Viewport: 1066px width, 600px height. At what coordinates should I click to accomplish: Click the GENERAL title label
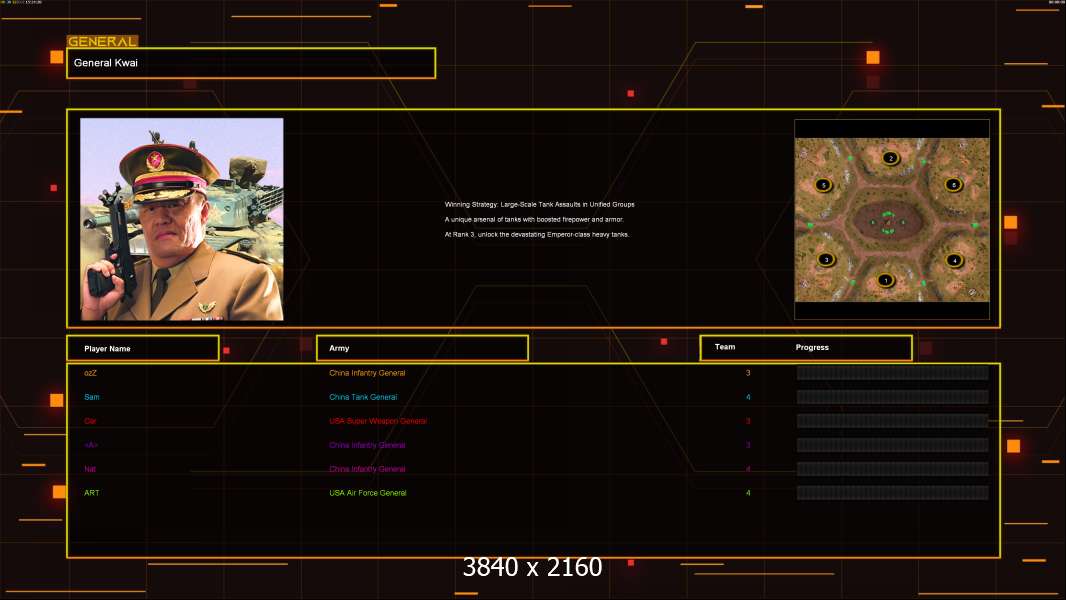pyautogui.click(x=102, y=41)
